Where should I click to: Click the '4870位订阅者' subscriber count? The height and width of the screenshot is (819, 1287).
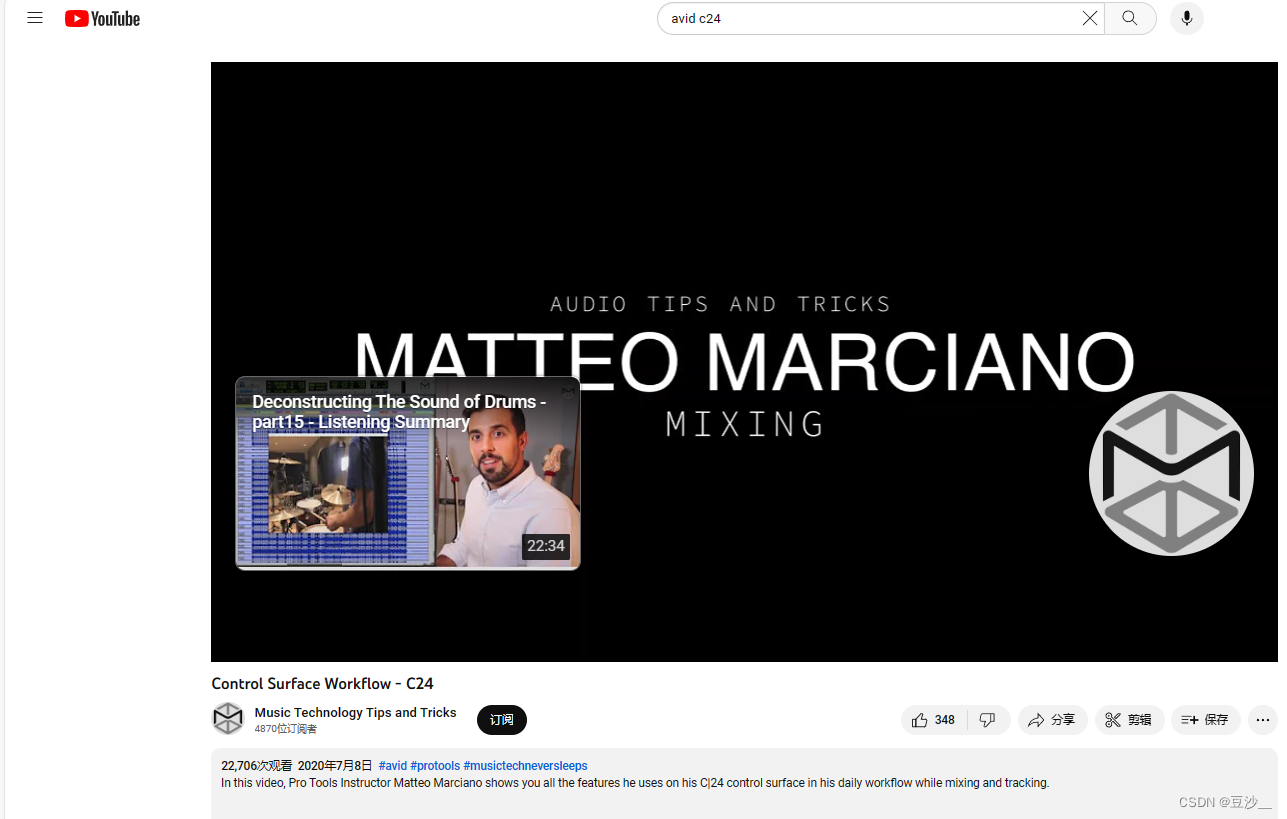285,729
